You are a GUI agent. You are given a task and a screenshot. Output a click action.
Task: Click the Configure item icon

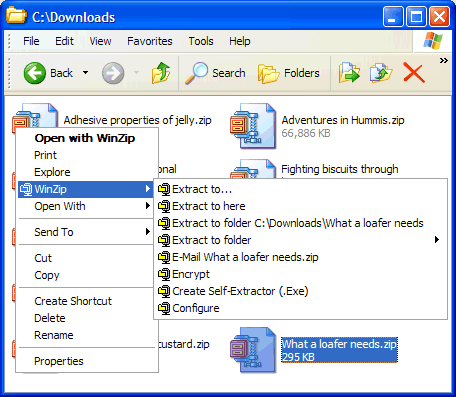click(x=164, y=308)
